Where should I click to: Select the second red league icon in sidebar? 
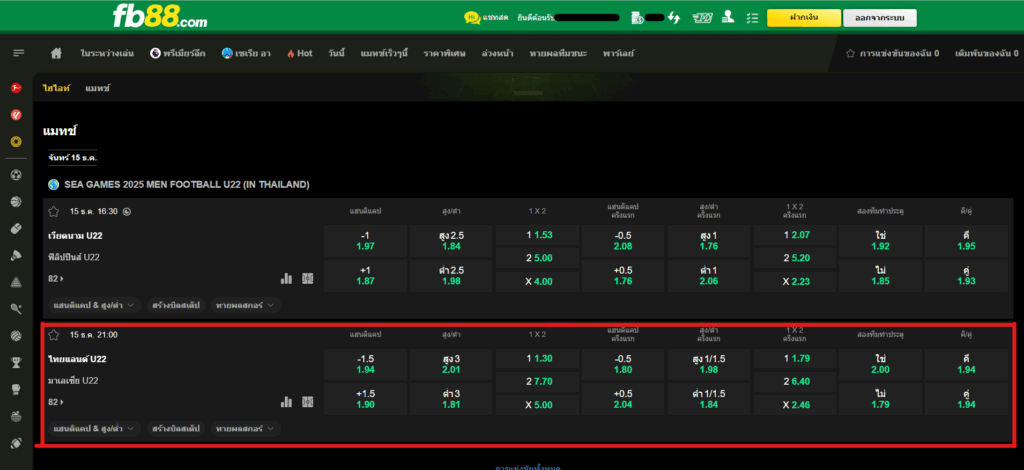pyautogui.click(x=16, y=114)
